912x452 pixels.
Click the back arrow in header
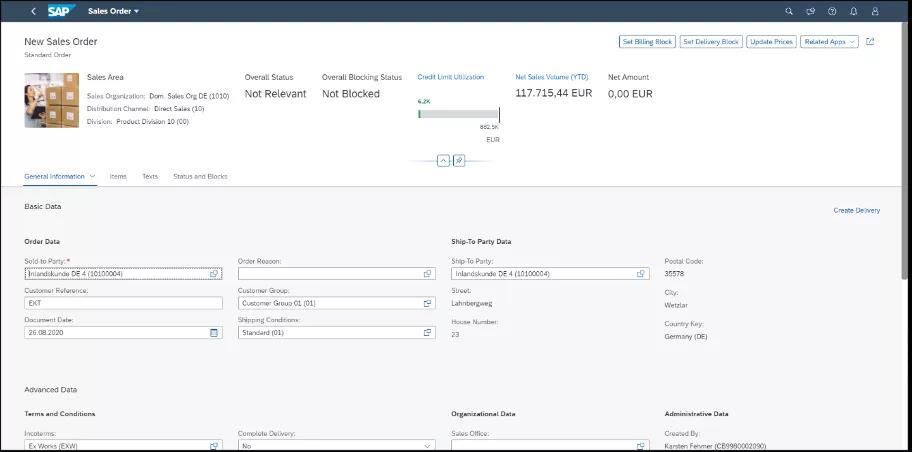point(33,11)
